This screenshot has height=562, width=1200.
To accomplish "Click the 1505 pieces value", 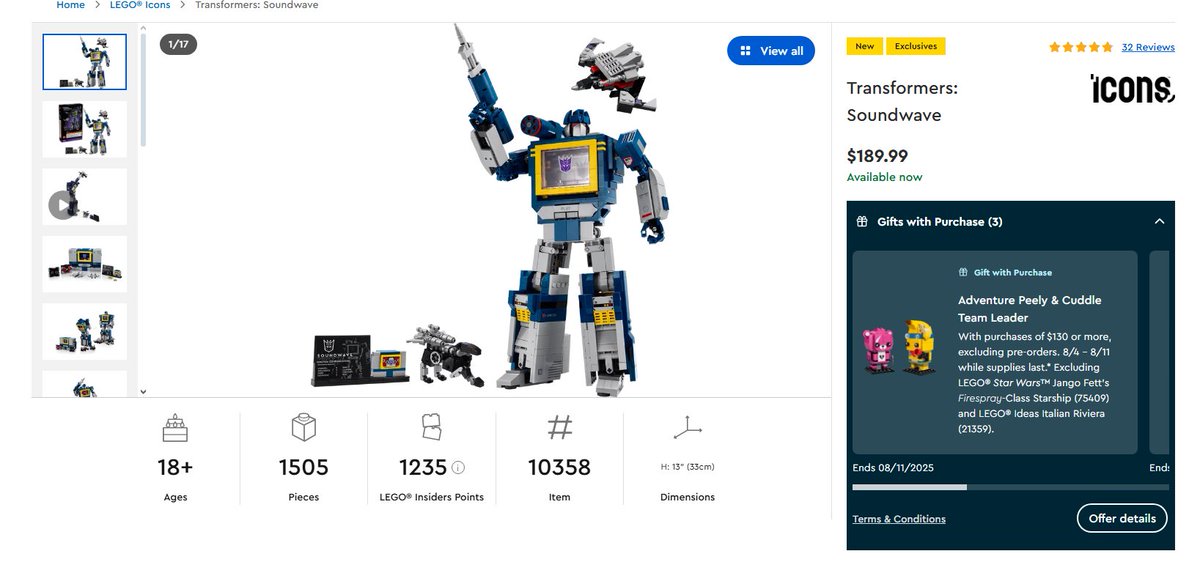I will click(x=304, y=467).
